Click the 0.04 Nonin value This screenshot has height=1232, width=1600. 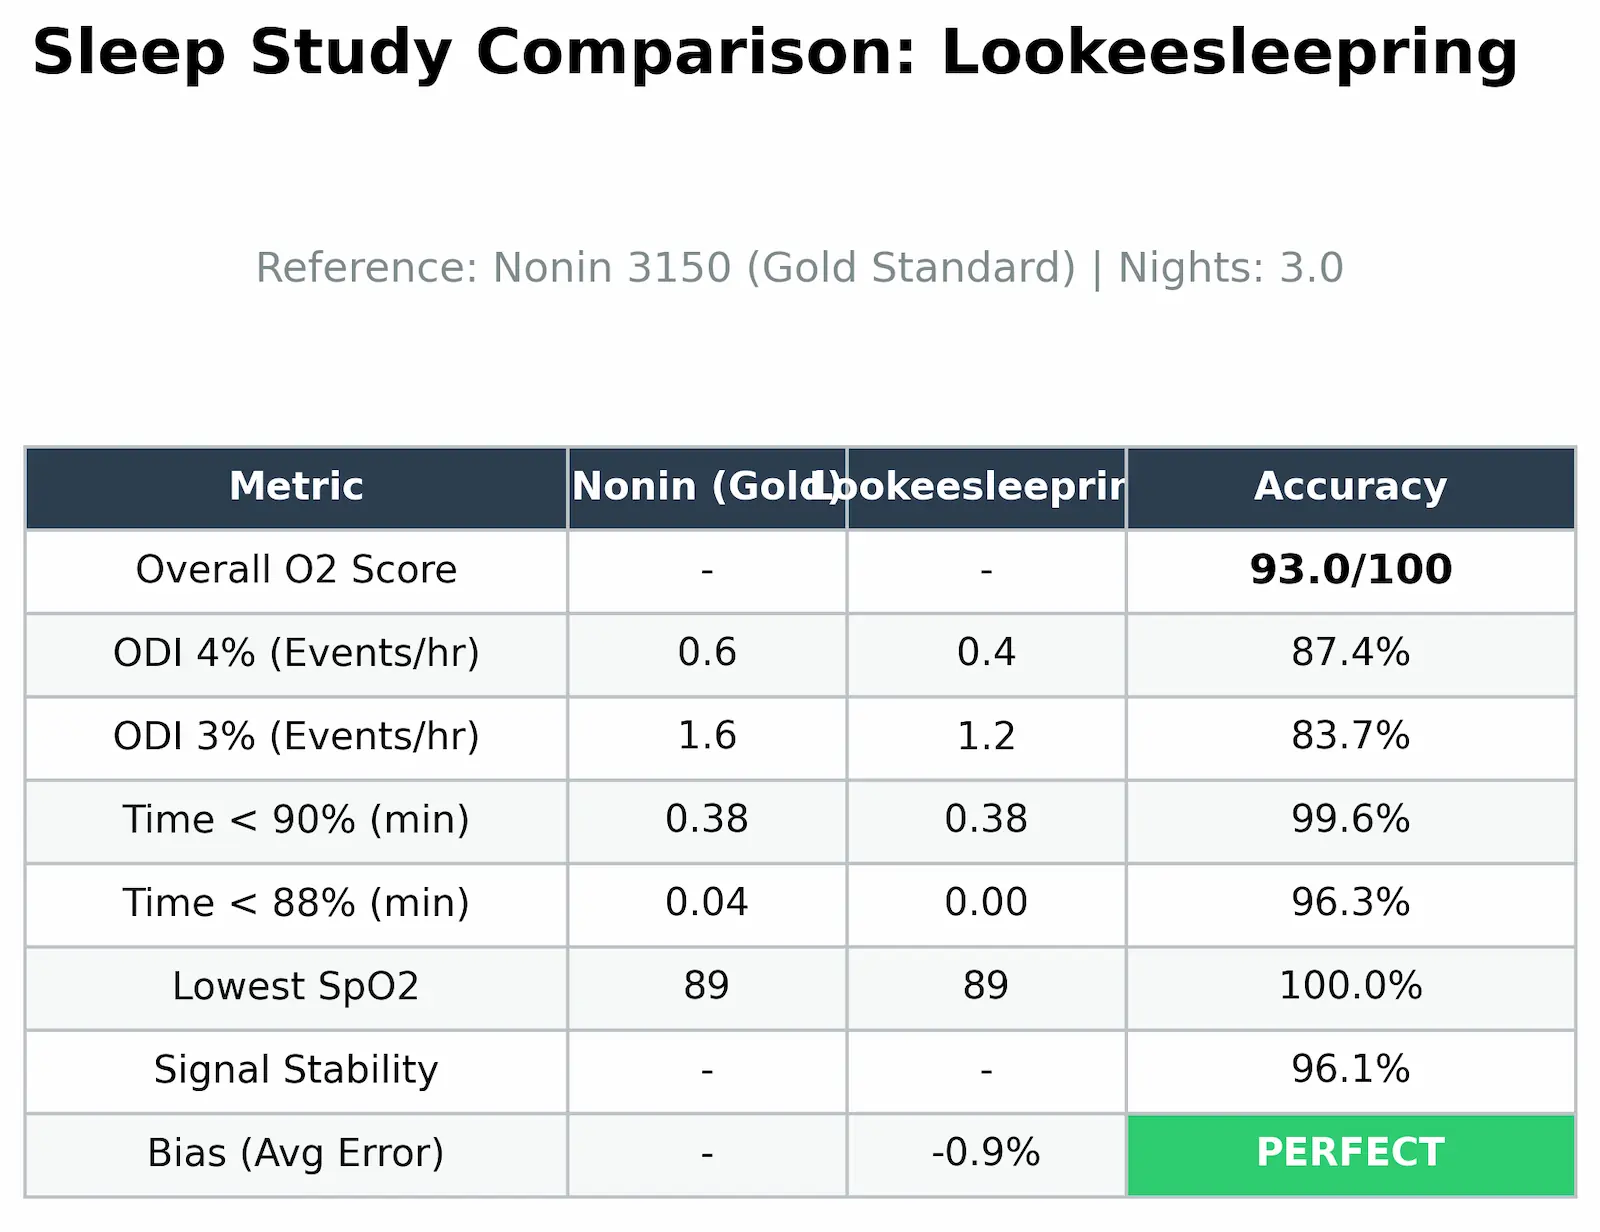706,903
